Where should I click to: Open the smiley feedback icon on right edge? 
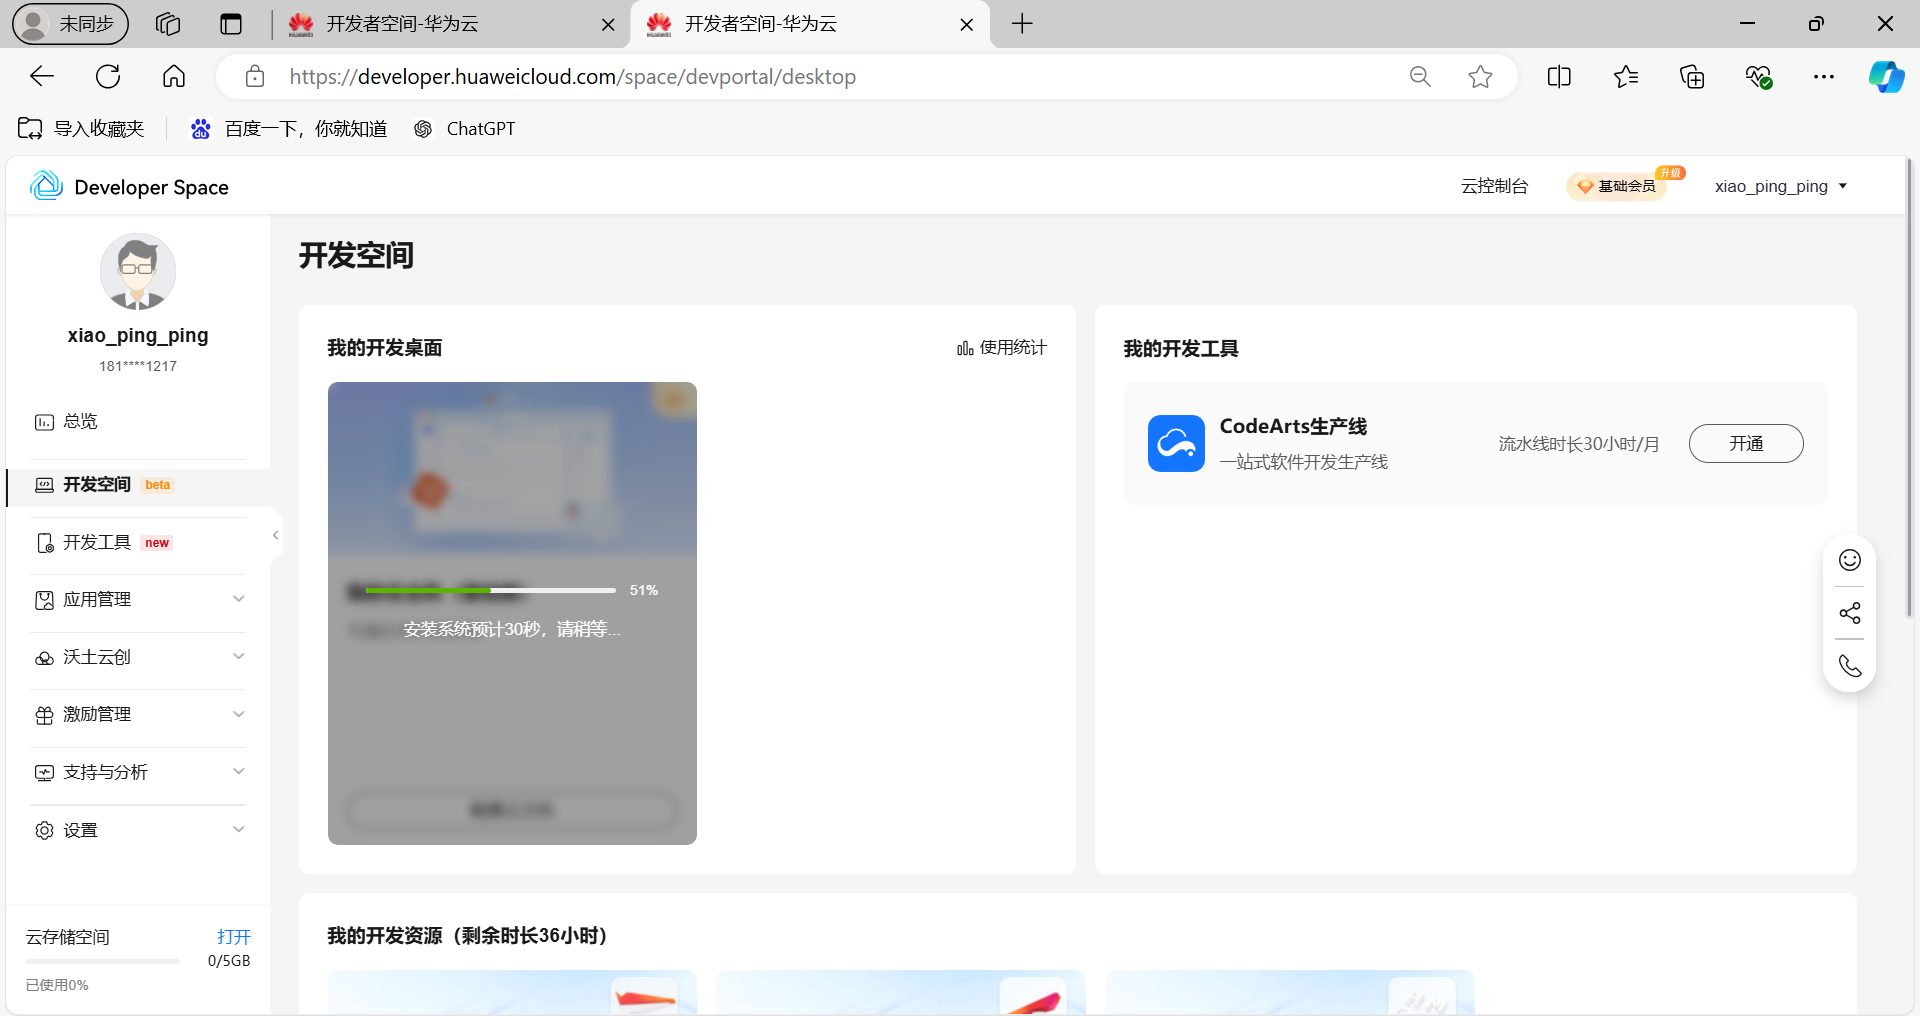pyautogui.click(x=1849, y=560)
